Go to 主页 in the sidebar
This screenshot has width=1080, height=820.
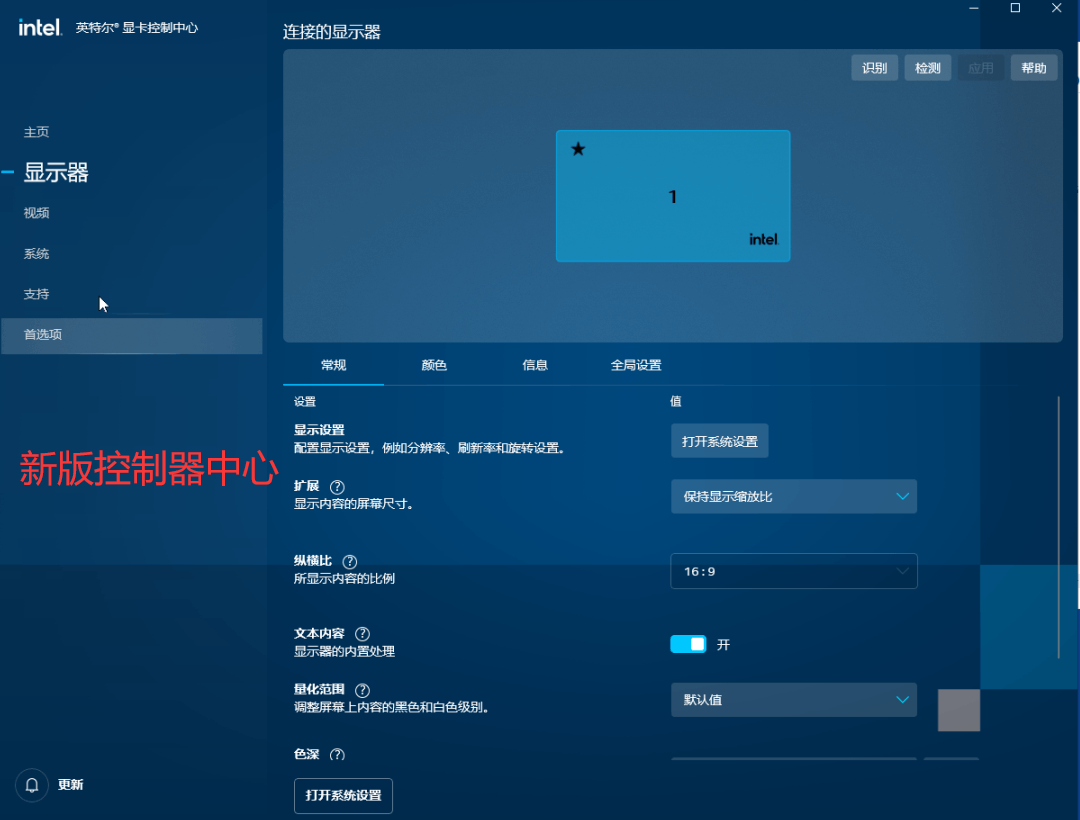tap(37, 132)
